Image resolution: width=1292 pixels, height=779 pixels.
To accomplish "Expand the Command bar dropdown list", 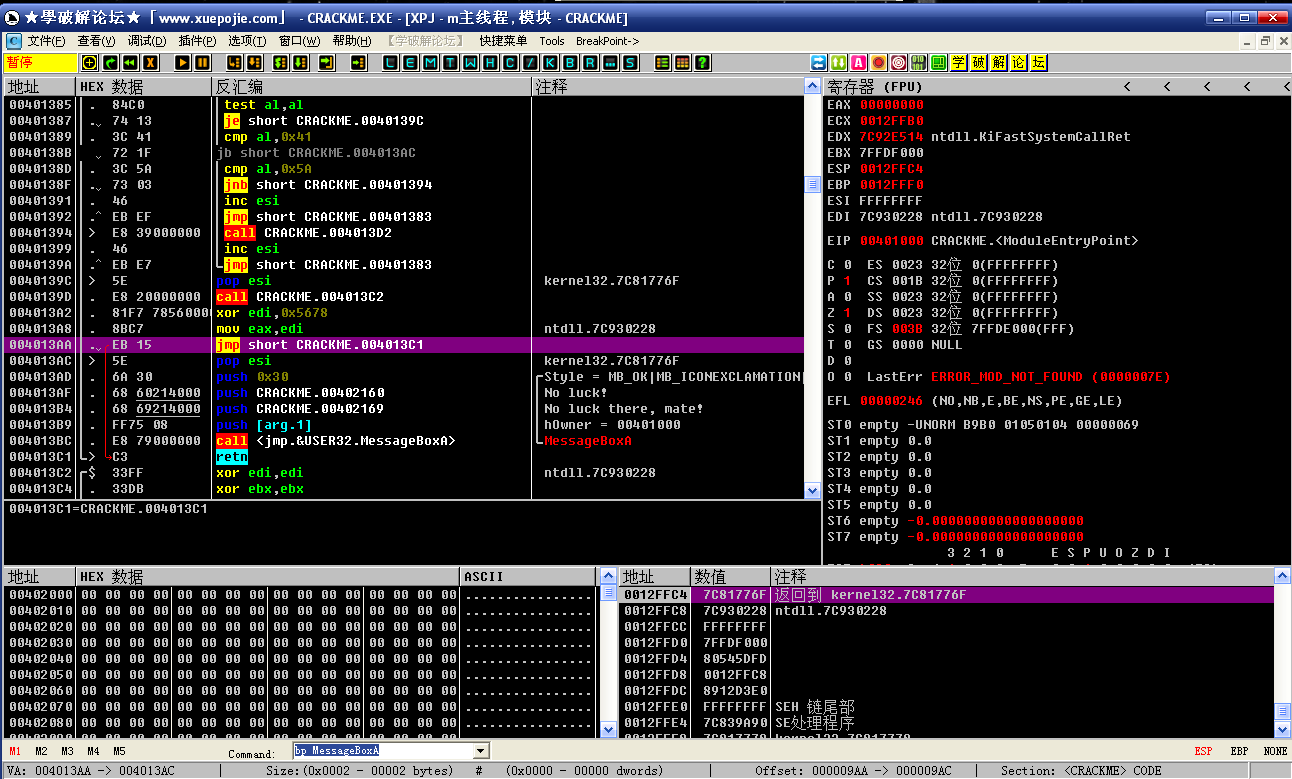I will [480, 751].
